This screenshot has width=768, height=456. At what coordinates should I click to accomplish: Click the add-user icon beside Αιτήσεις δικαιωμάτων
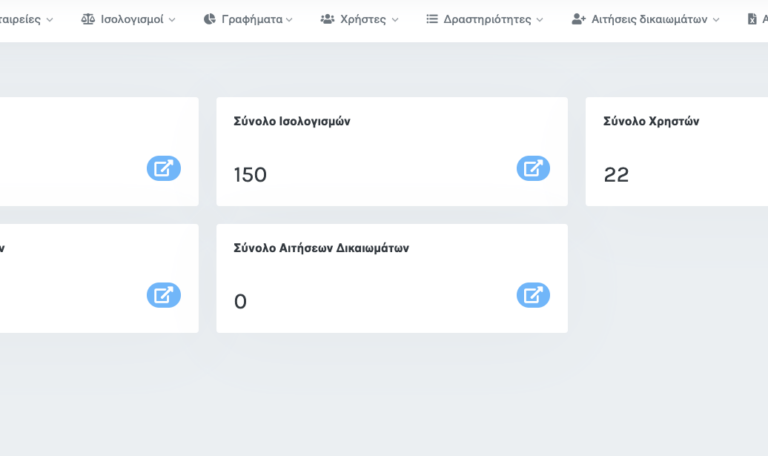pos(578,19)
